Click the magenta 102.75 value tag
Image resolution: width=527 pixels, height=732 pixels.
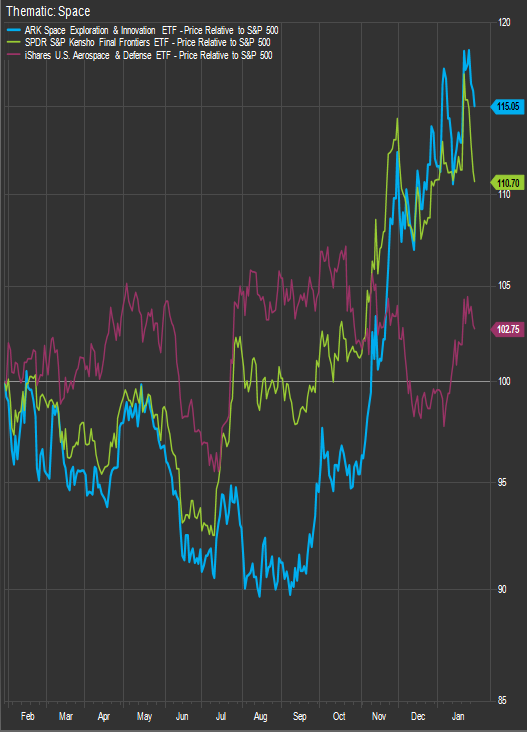coord(507,330)
